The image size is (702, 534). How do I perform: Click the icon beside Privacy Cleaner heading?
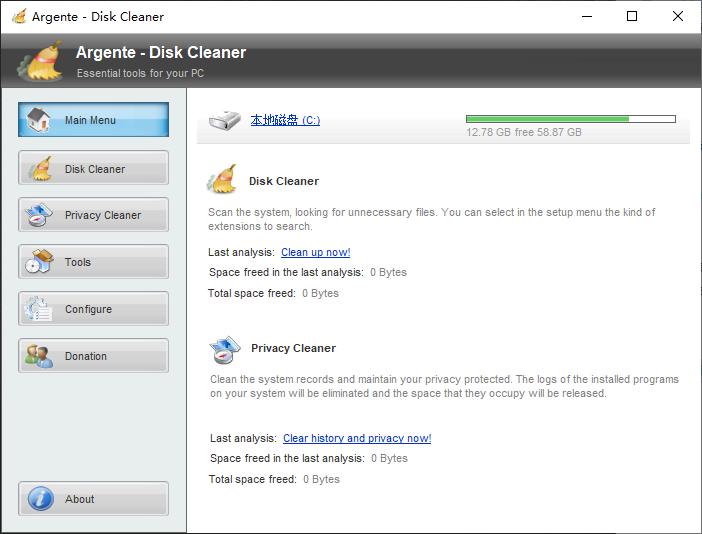[225, 350]
